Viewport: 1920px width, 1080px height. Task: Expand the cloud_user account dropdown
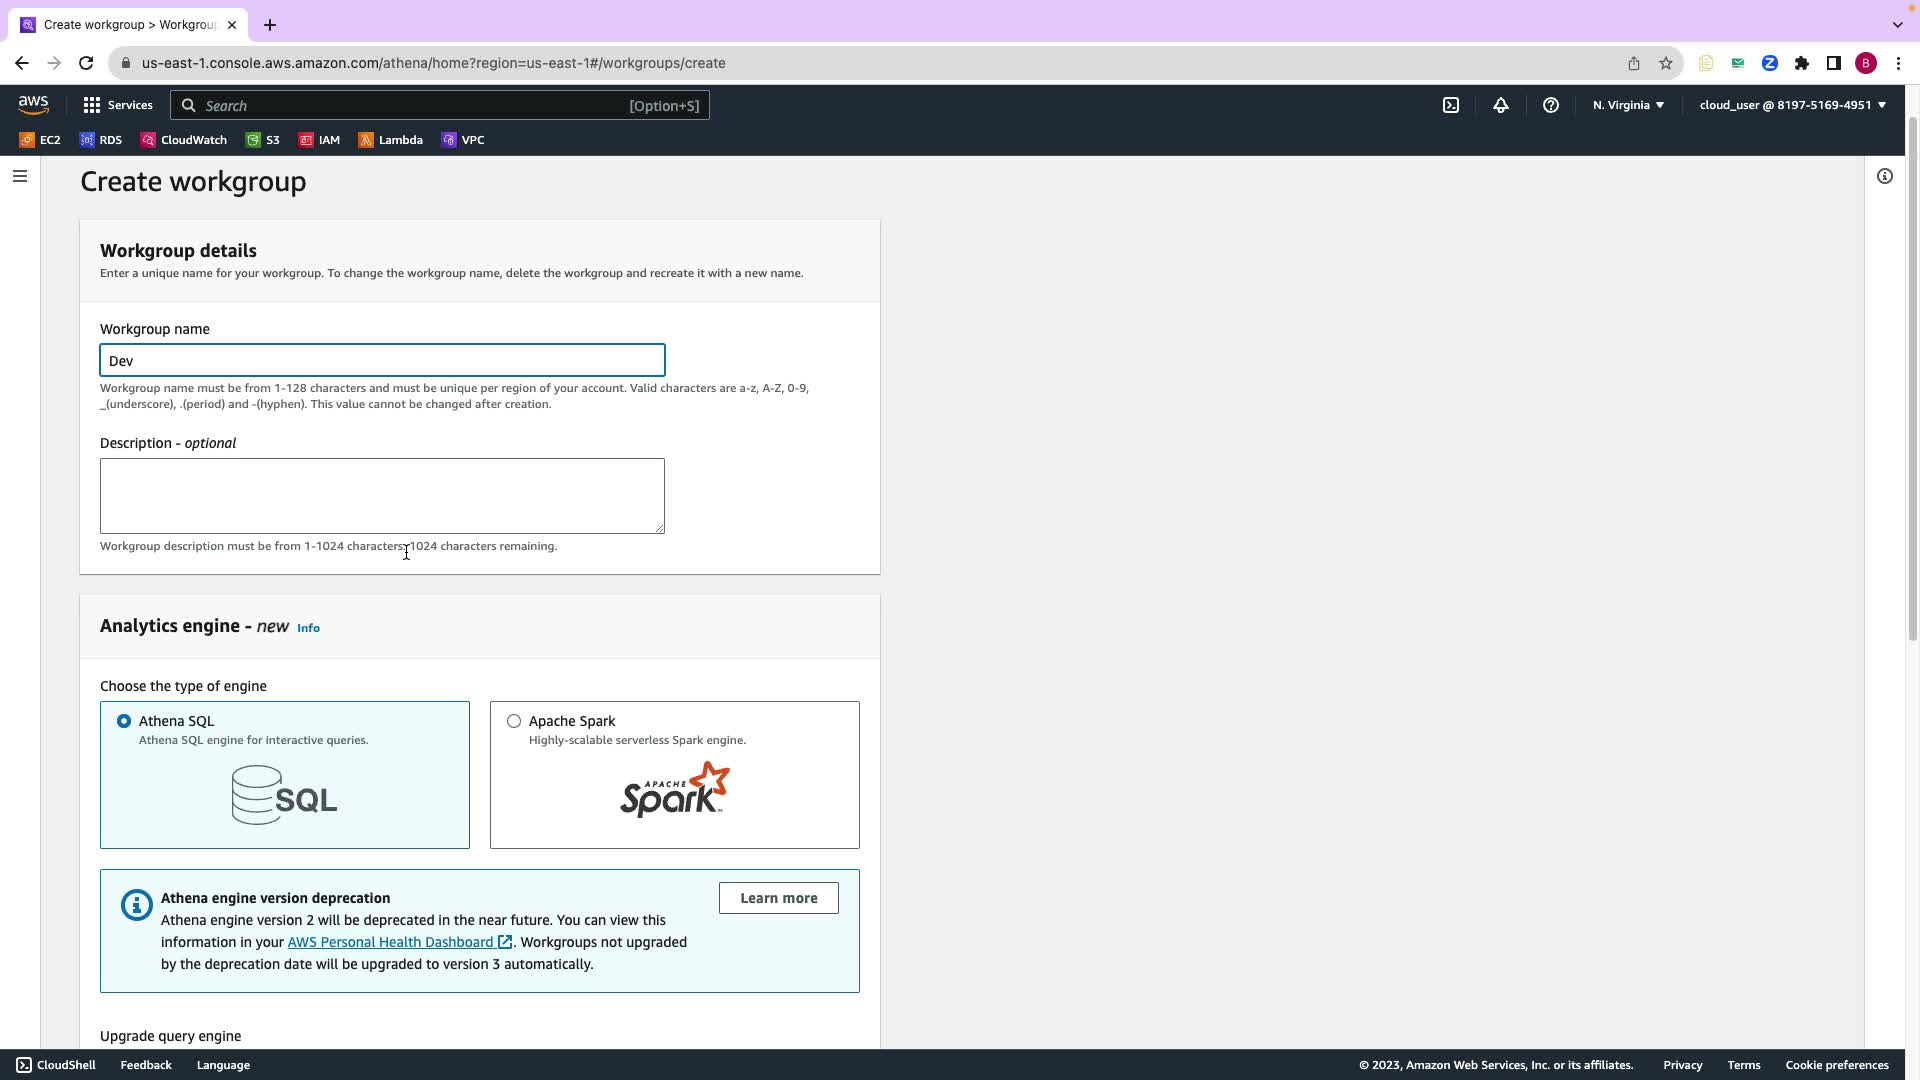tap(1792, 105)
